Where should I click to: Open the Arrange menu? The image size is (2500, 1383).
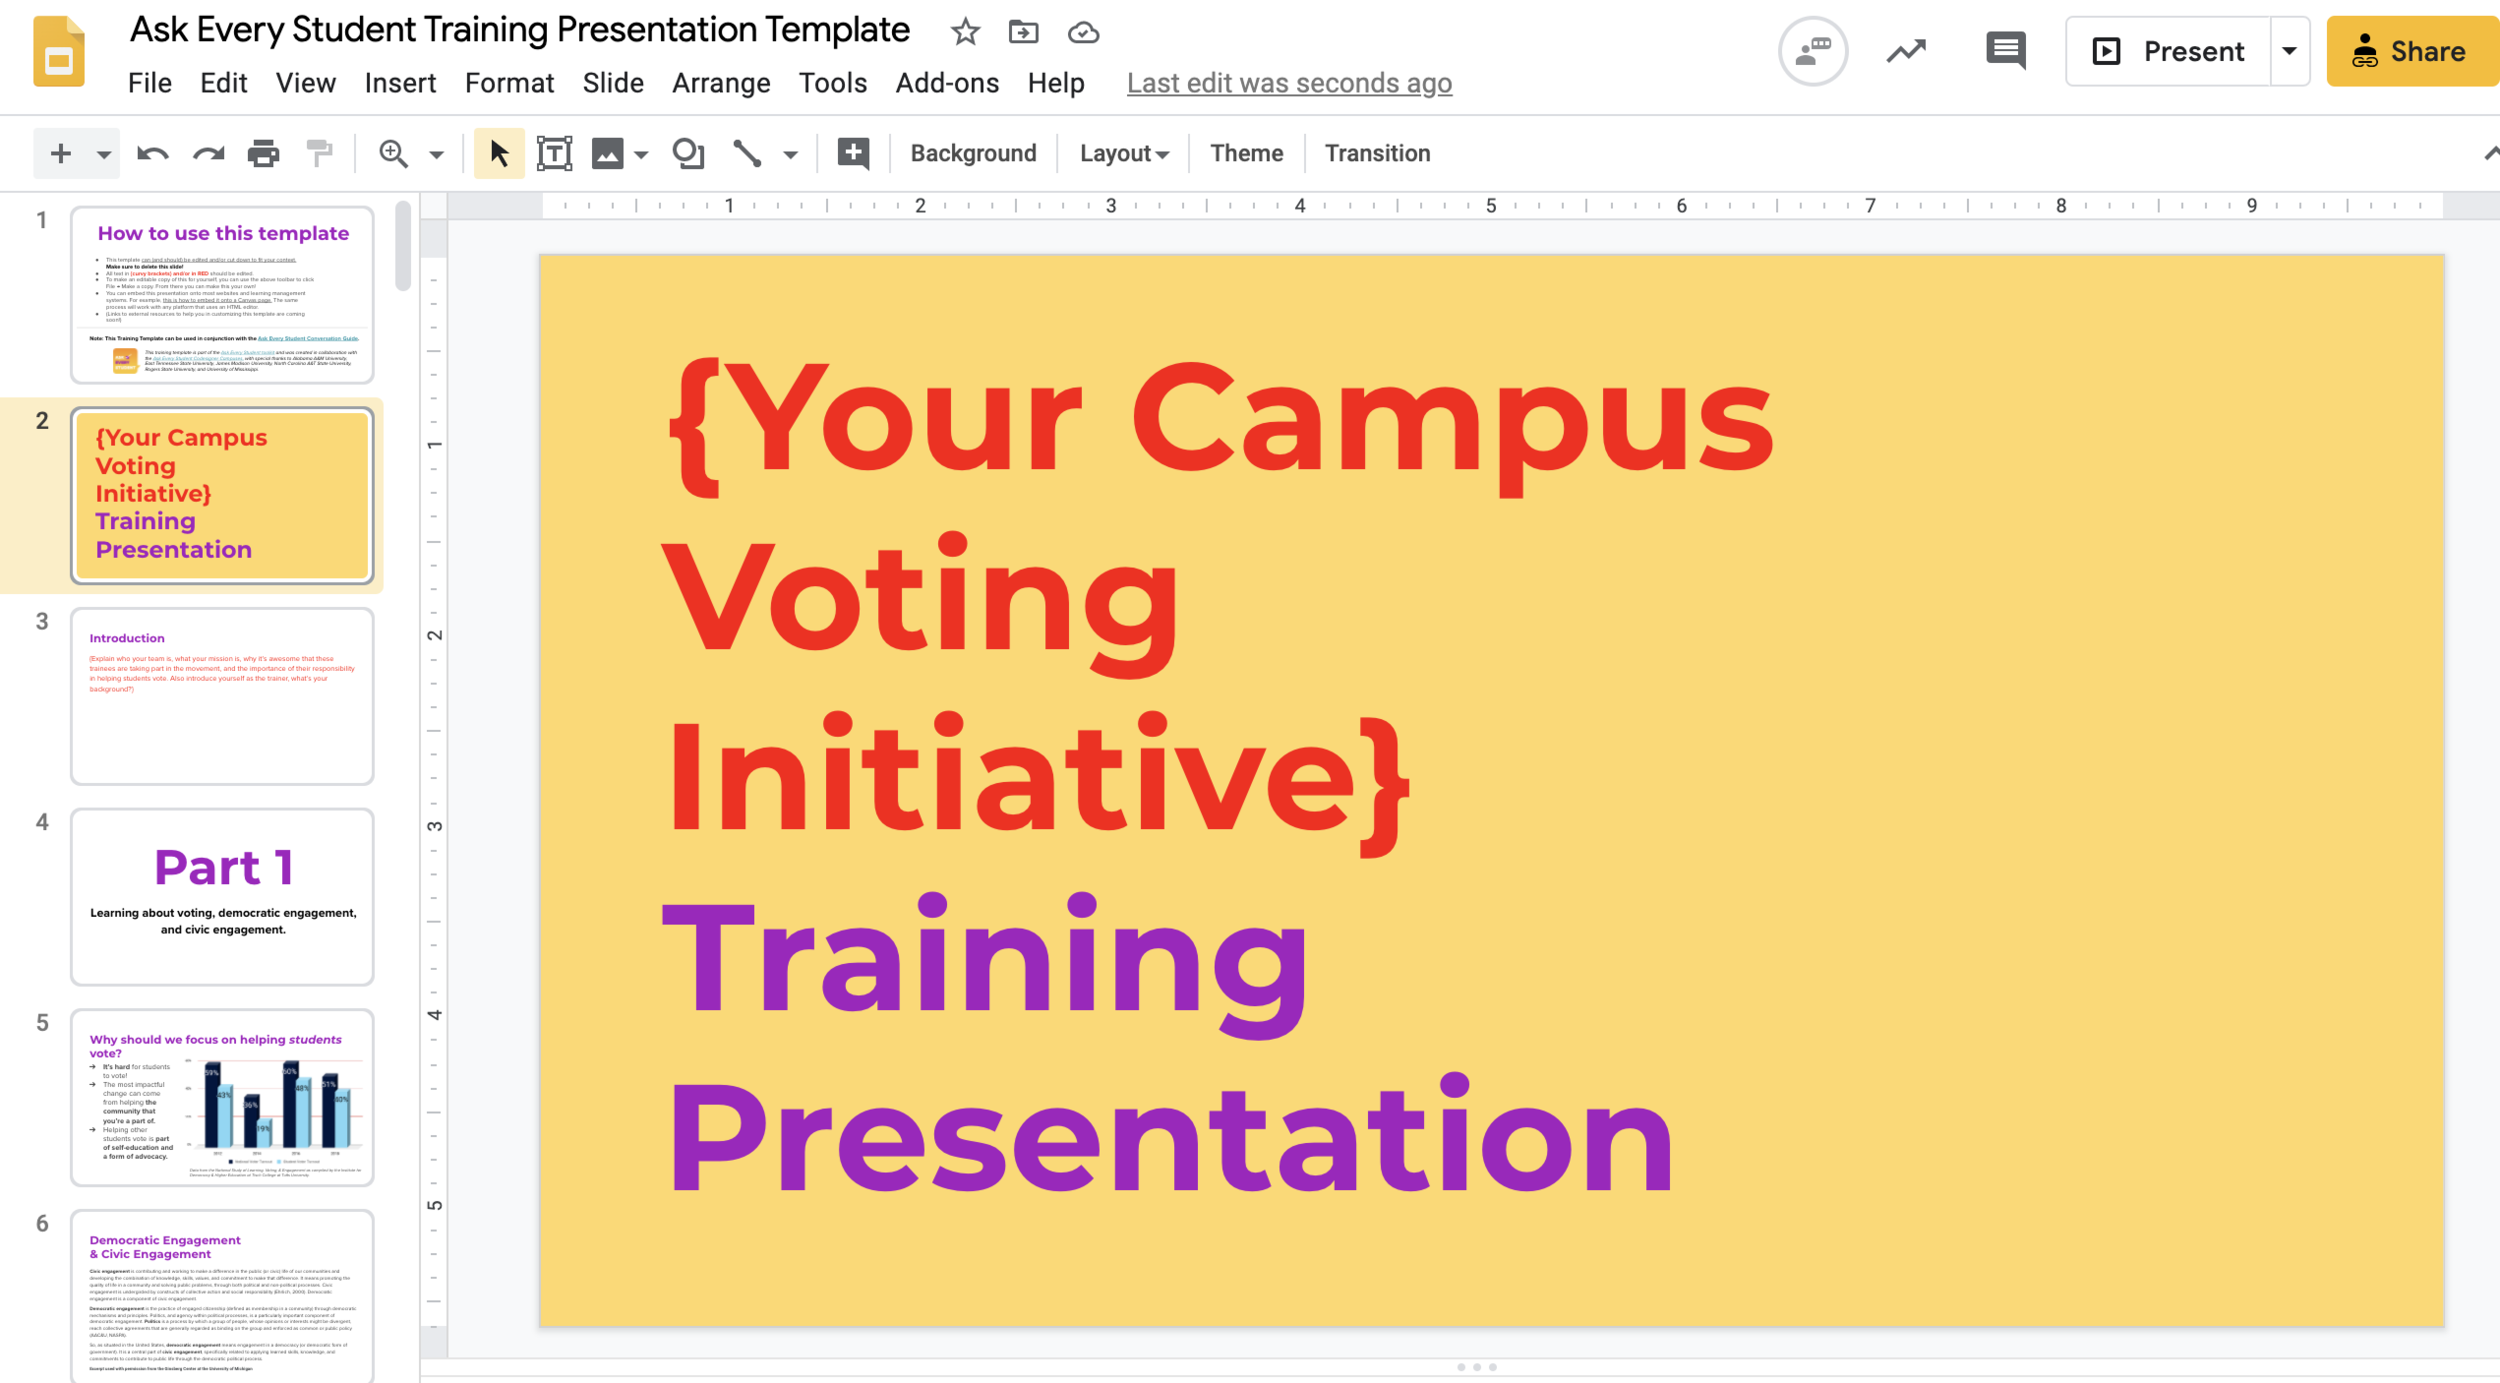(x=720, y=83)
